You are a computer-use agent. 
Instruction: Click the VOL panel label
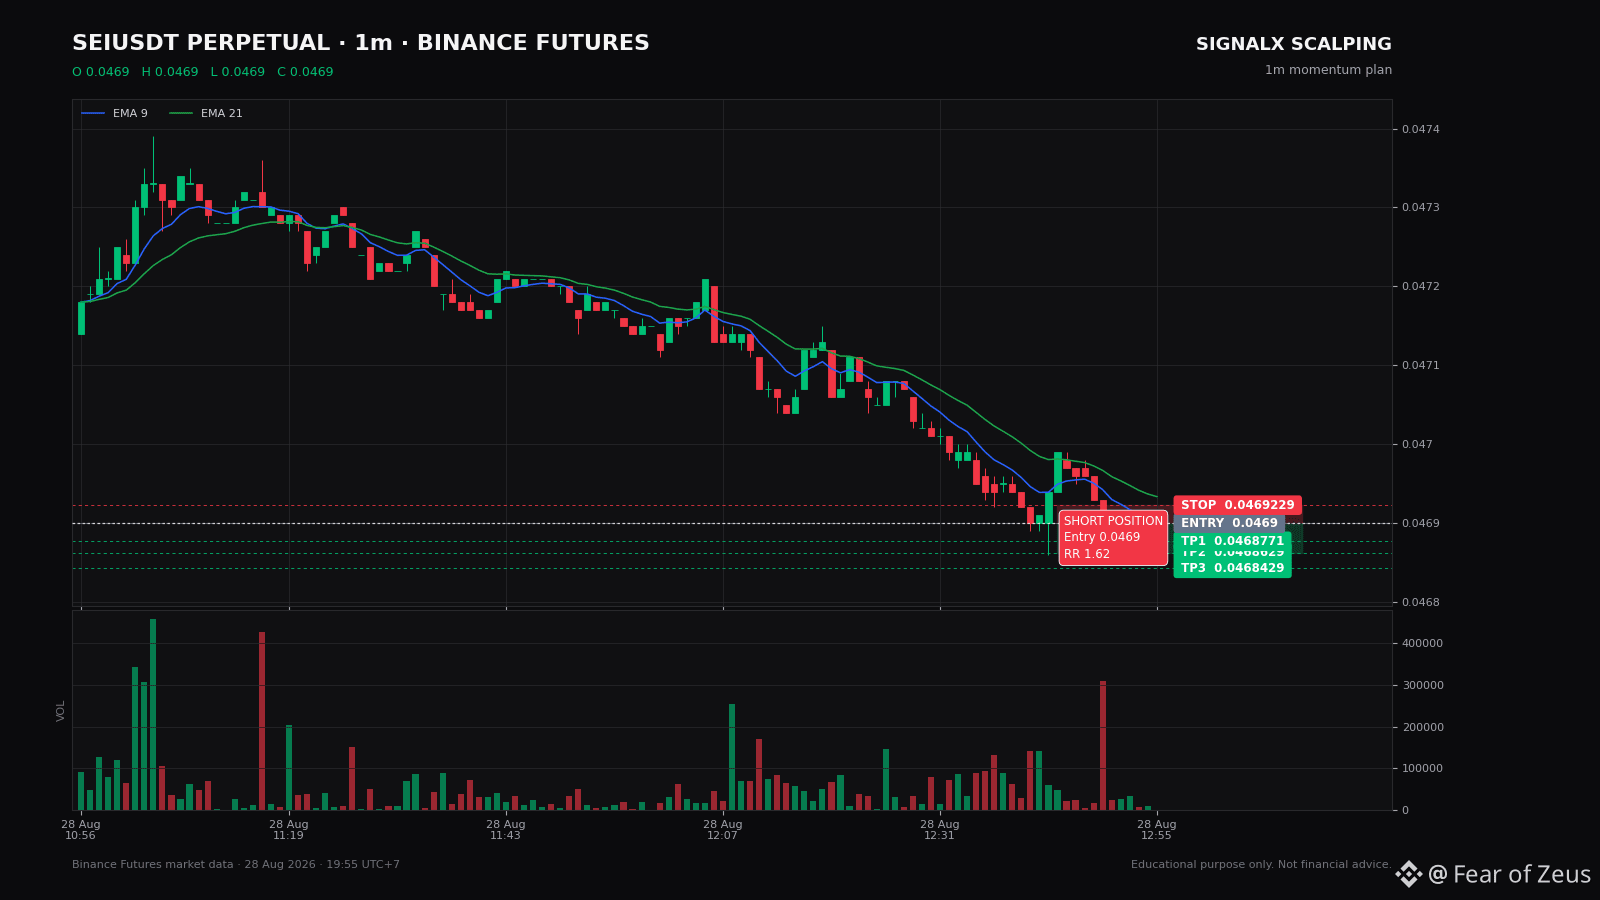pyautogui.click(x=61, y=711)
